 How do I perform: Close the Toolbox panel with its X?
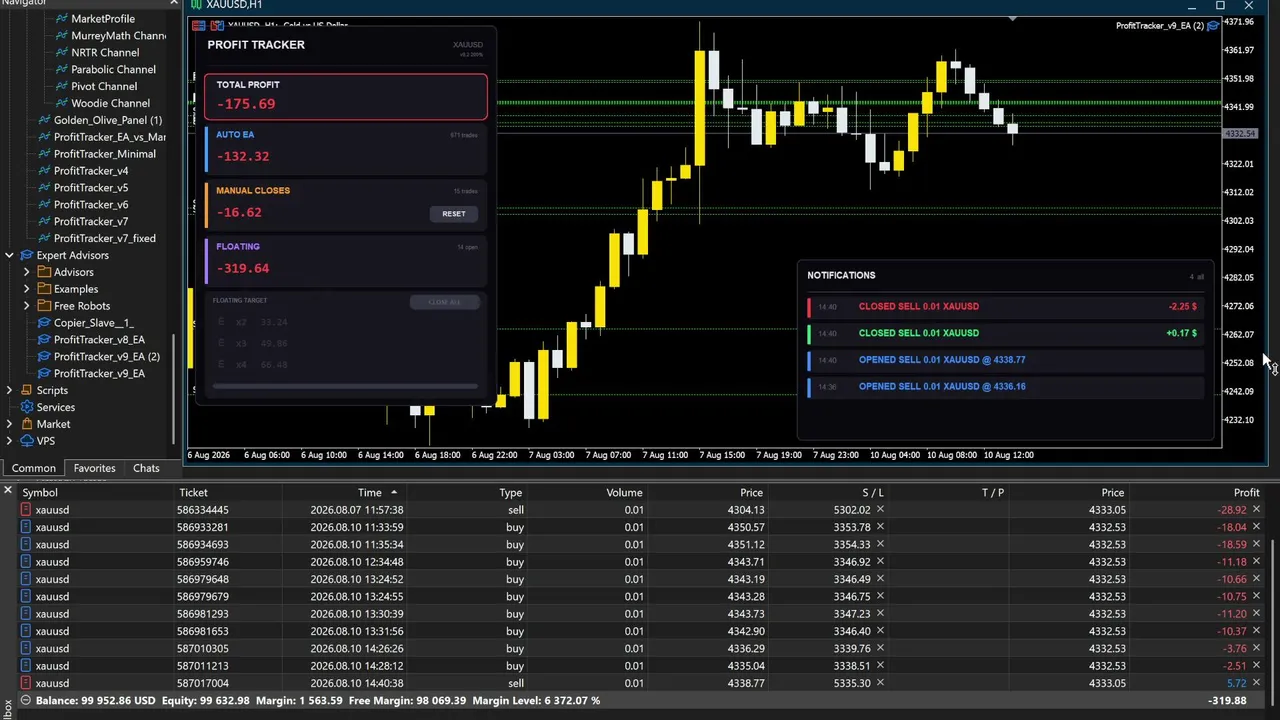(x=7, y=490)
